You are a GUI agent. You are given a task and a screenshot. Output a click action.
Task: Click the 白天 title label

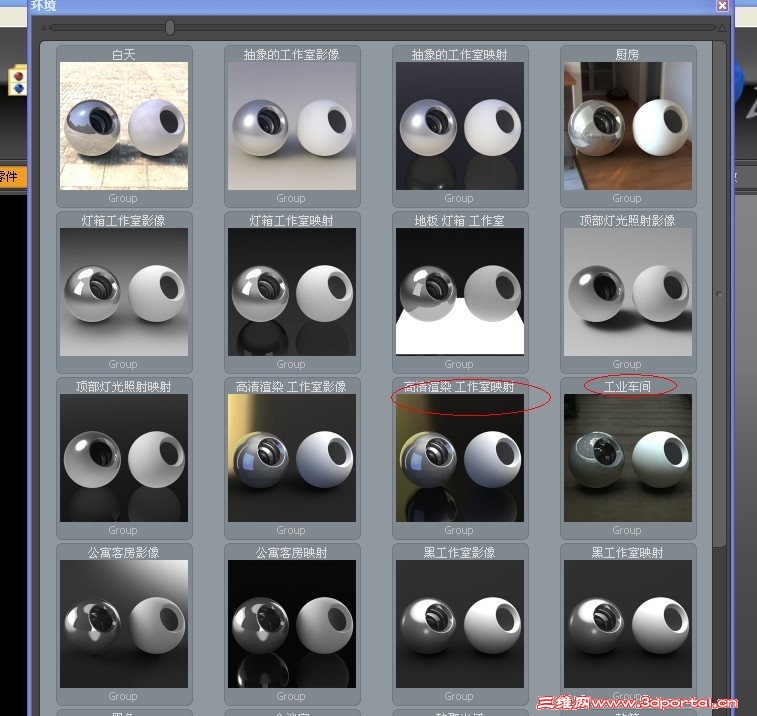(x=124, y=55)
